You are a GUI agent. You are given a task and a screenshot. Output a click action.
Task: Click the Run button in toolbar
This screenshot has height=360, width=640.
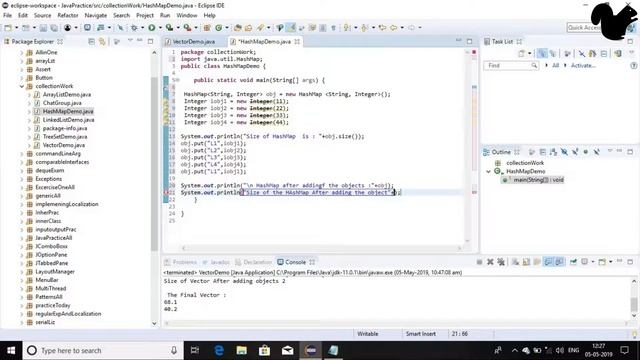(151, 28)
